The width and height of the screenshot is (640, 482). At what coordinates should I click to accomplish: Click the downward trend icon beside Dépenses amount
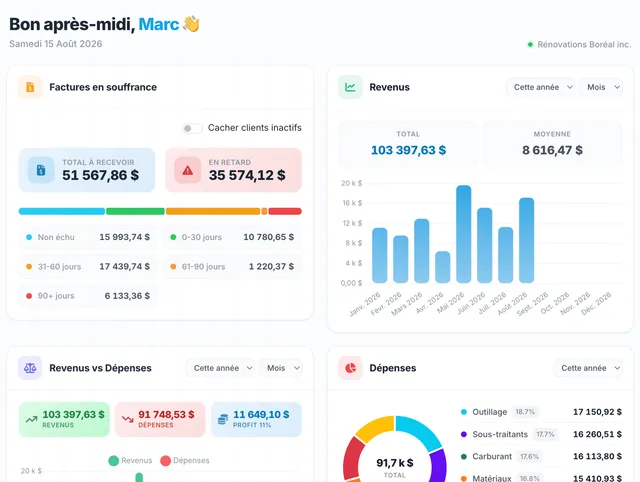128,419
